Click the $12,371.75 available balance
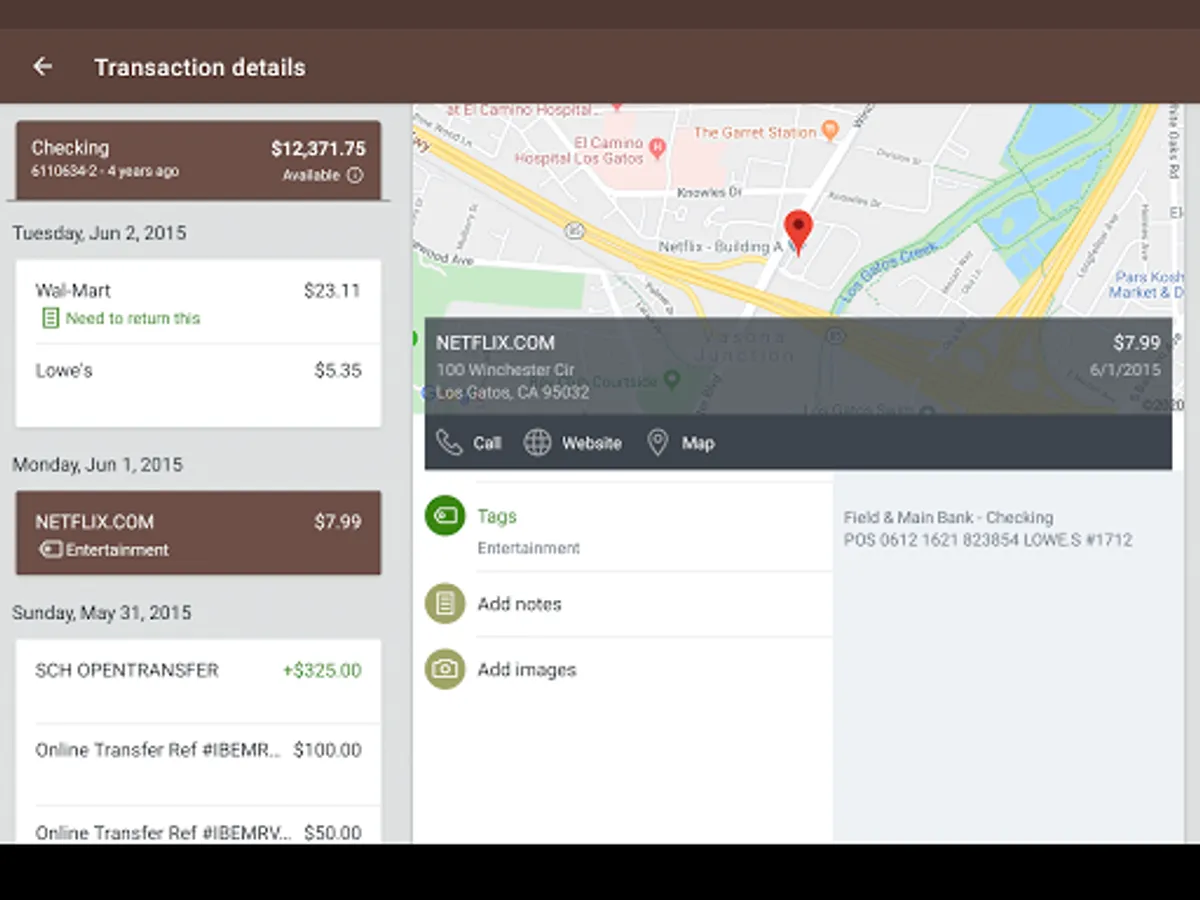This screenshot has height=900, width=1200. [x=318, y=149]
